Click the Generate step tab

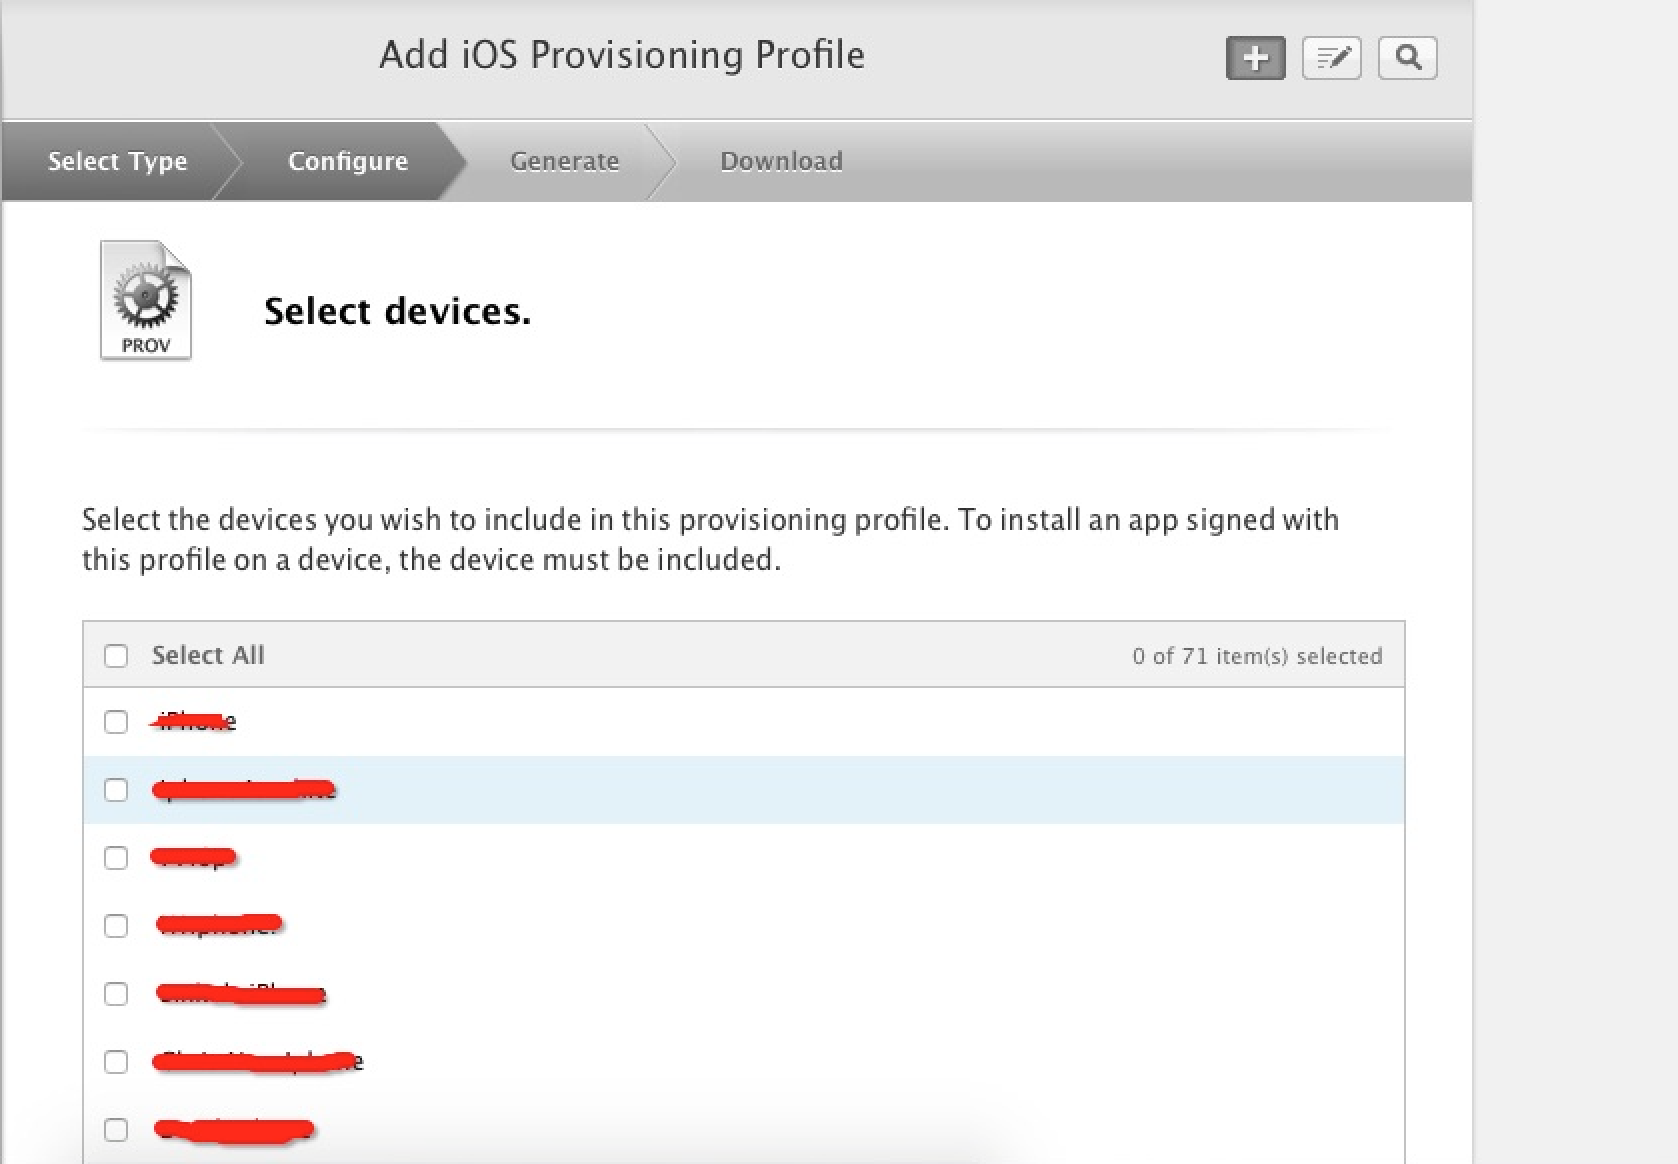pos(564,161)
